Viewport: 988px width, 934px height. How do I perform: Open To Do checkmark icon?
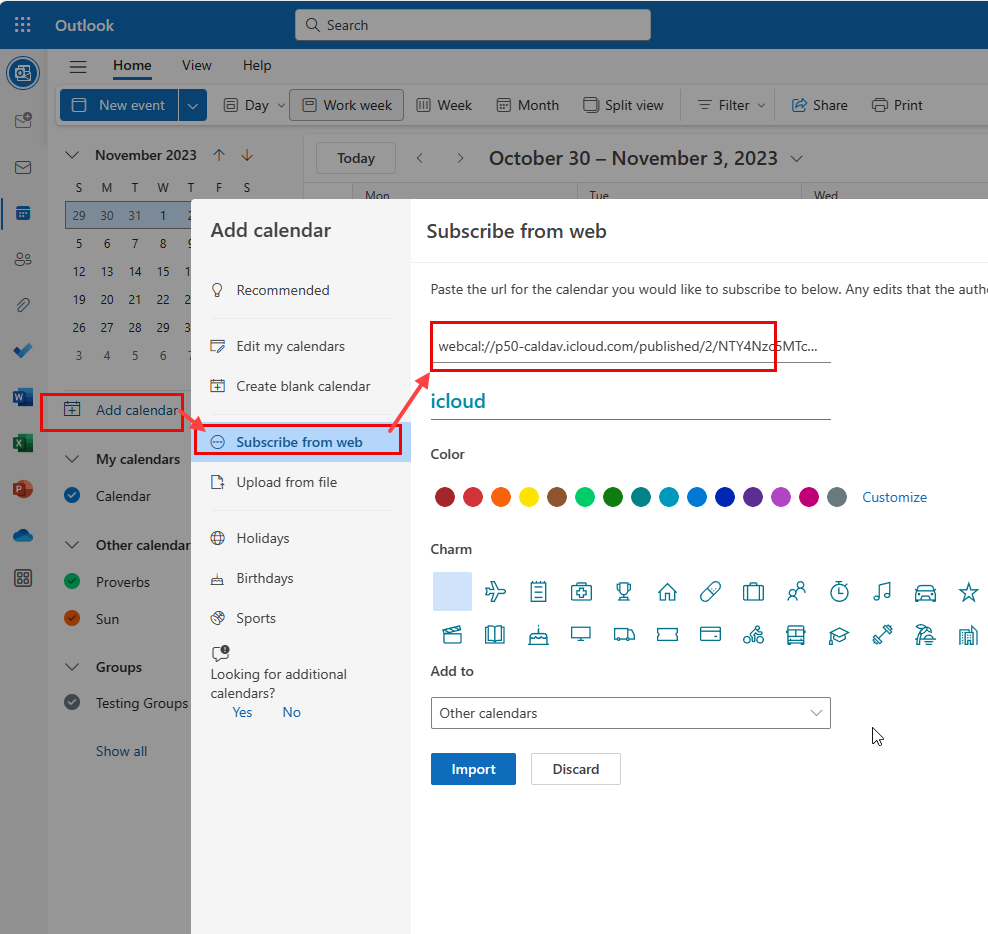pos(23,351)
